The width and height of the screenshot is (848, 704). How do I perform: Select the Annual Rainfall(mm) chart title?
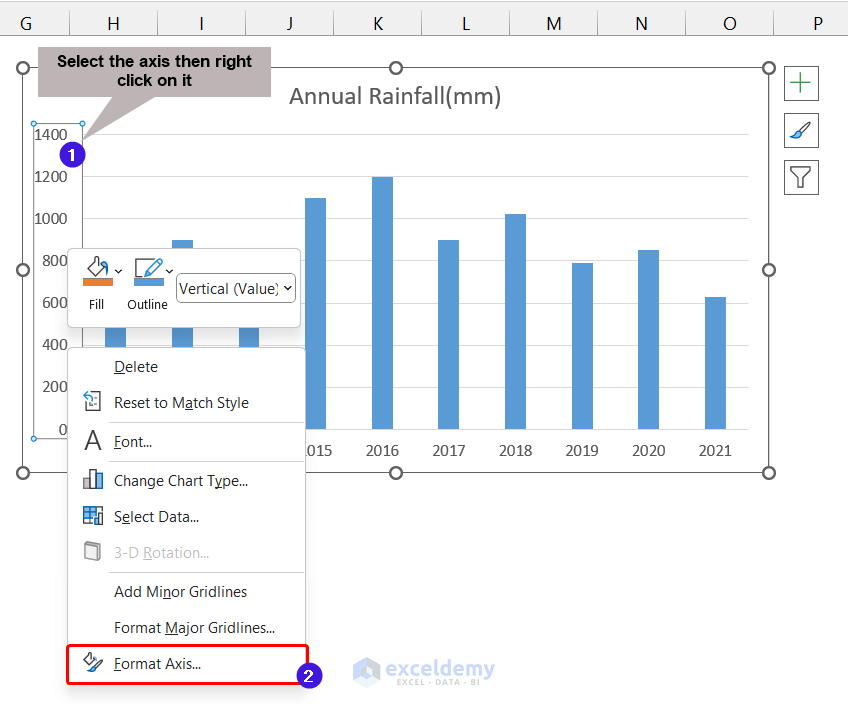(x=395, y=96)
